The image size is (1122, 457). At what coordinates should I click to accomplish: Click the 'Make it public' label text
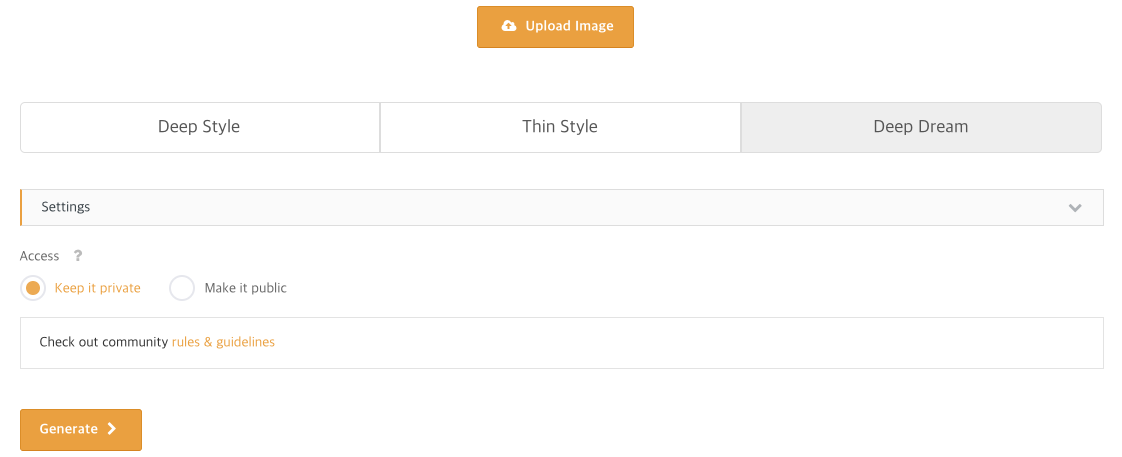pyautogui.click(x=245, y=288)
